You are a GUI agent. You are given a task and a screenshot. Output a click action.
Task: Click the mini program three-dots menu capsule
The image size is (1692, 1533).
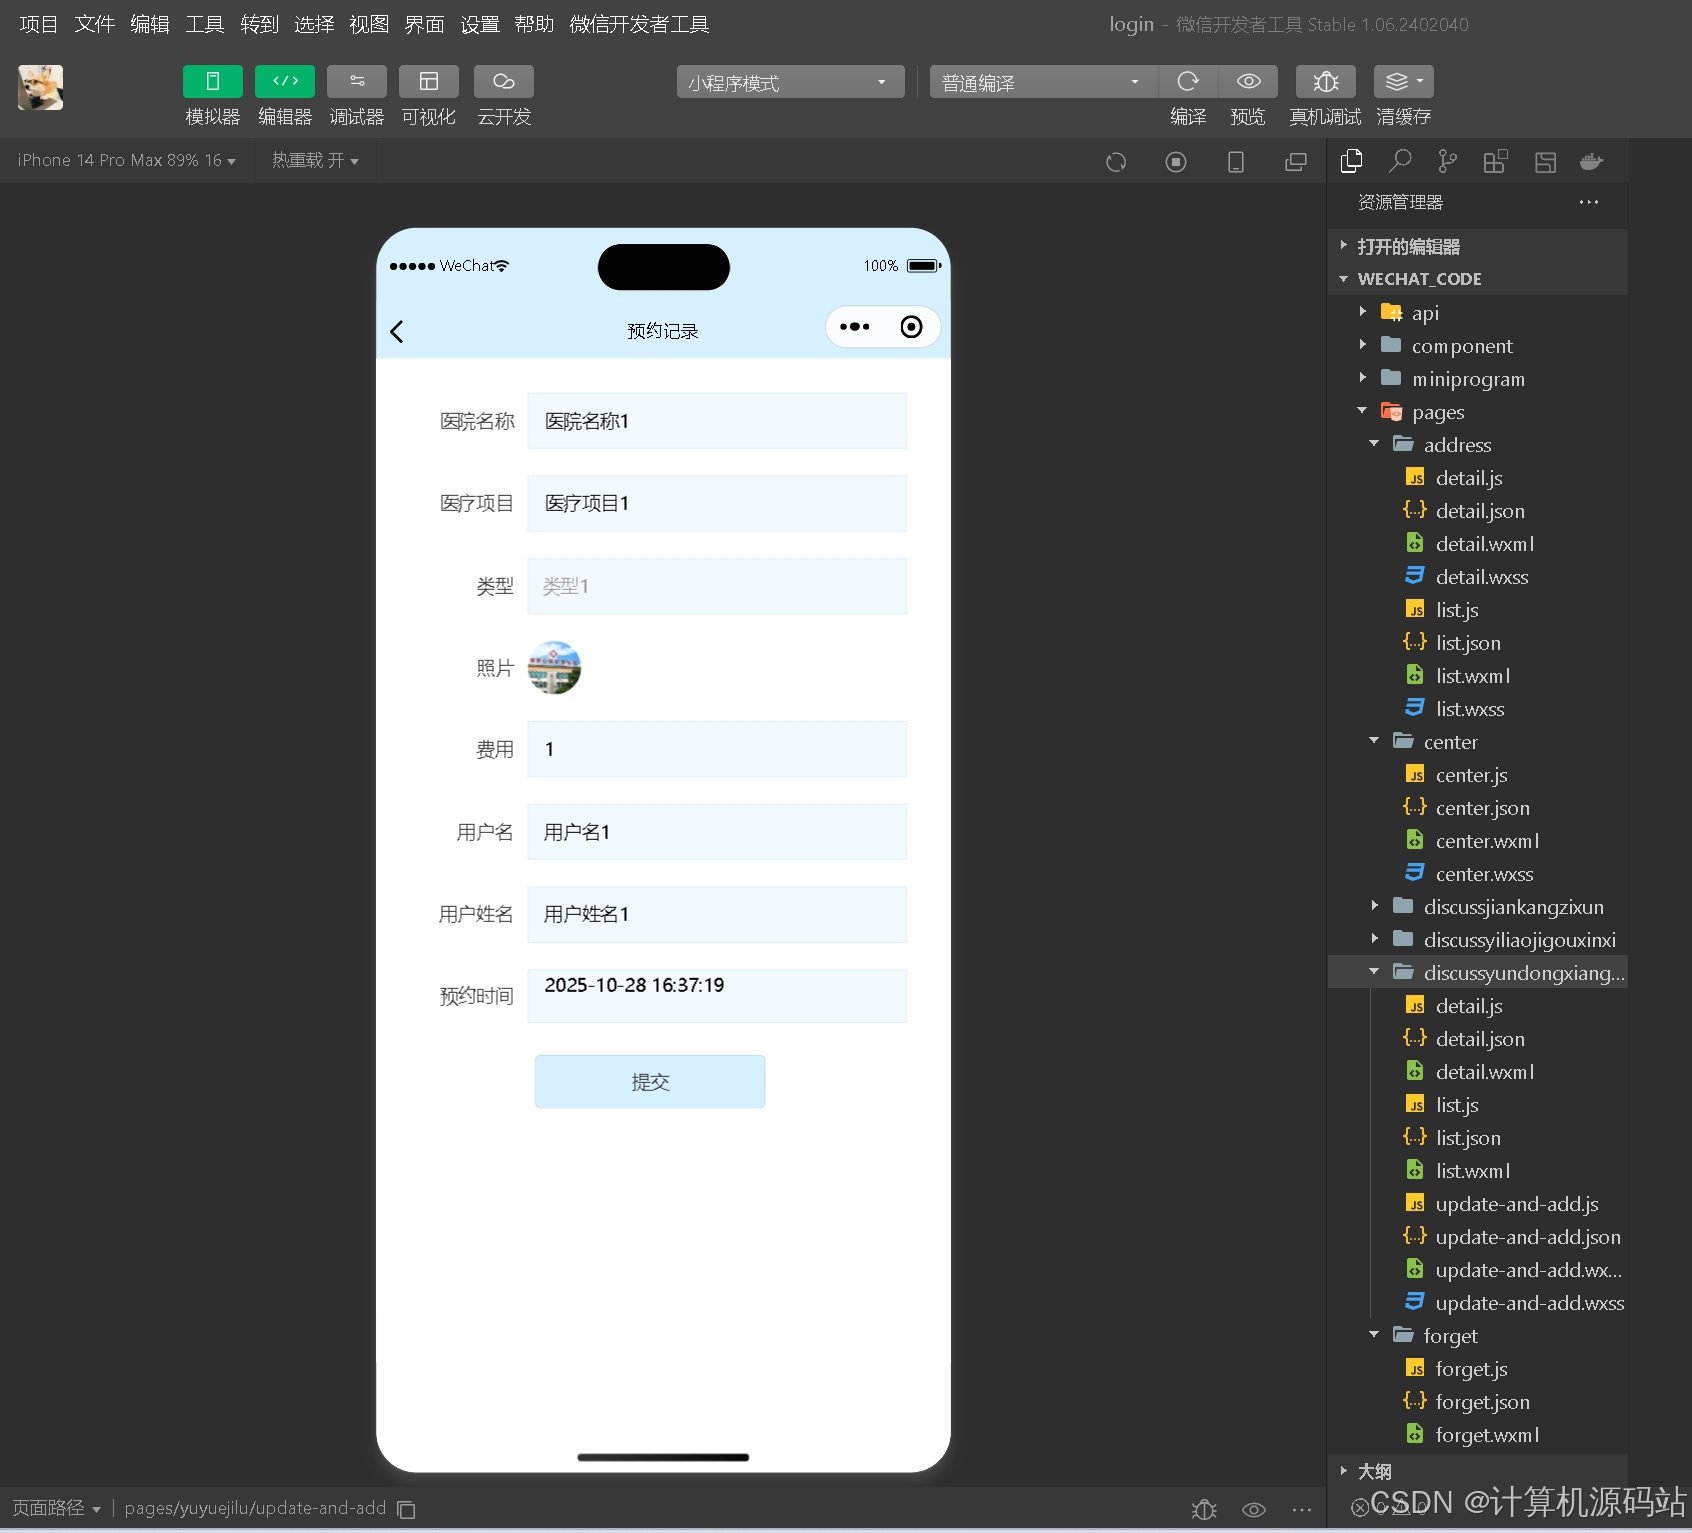[855, 327]
